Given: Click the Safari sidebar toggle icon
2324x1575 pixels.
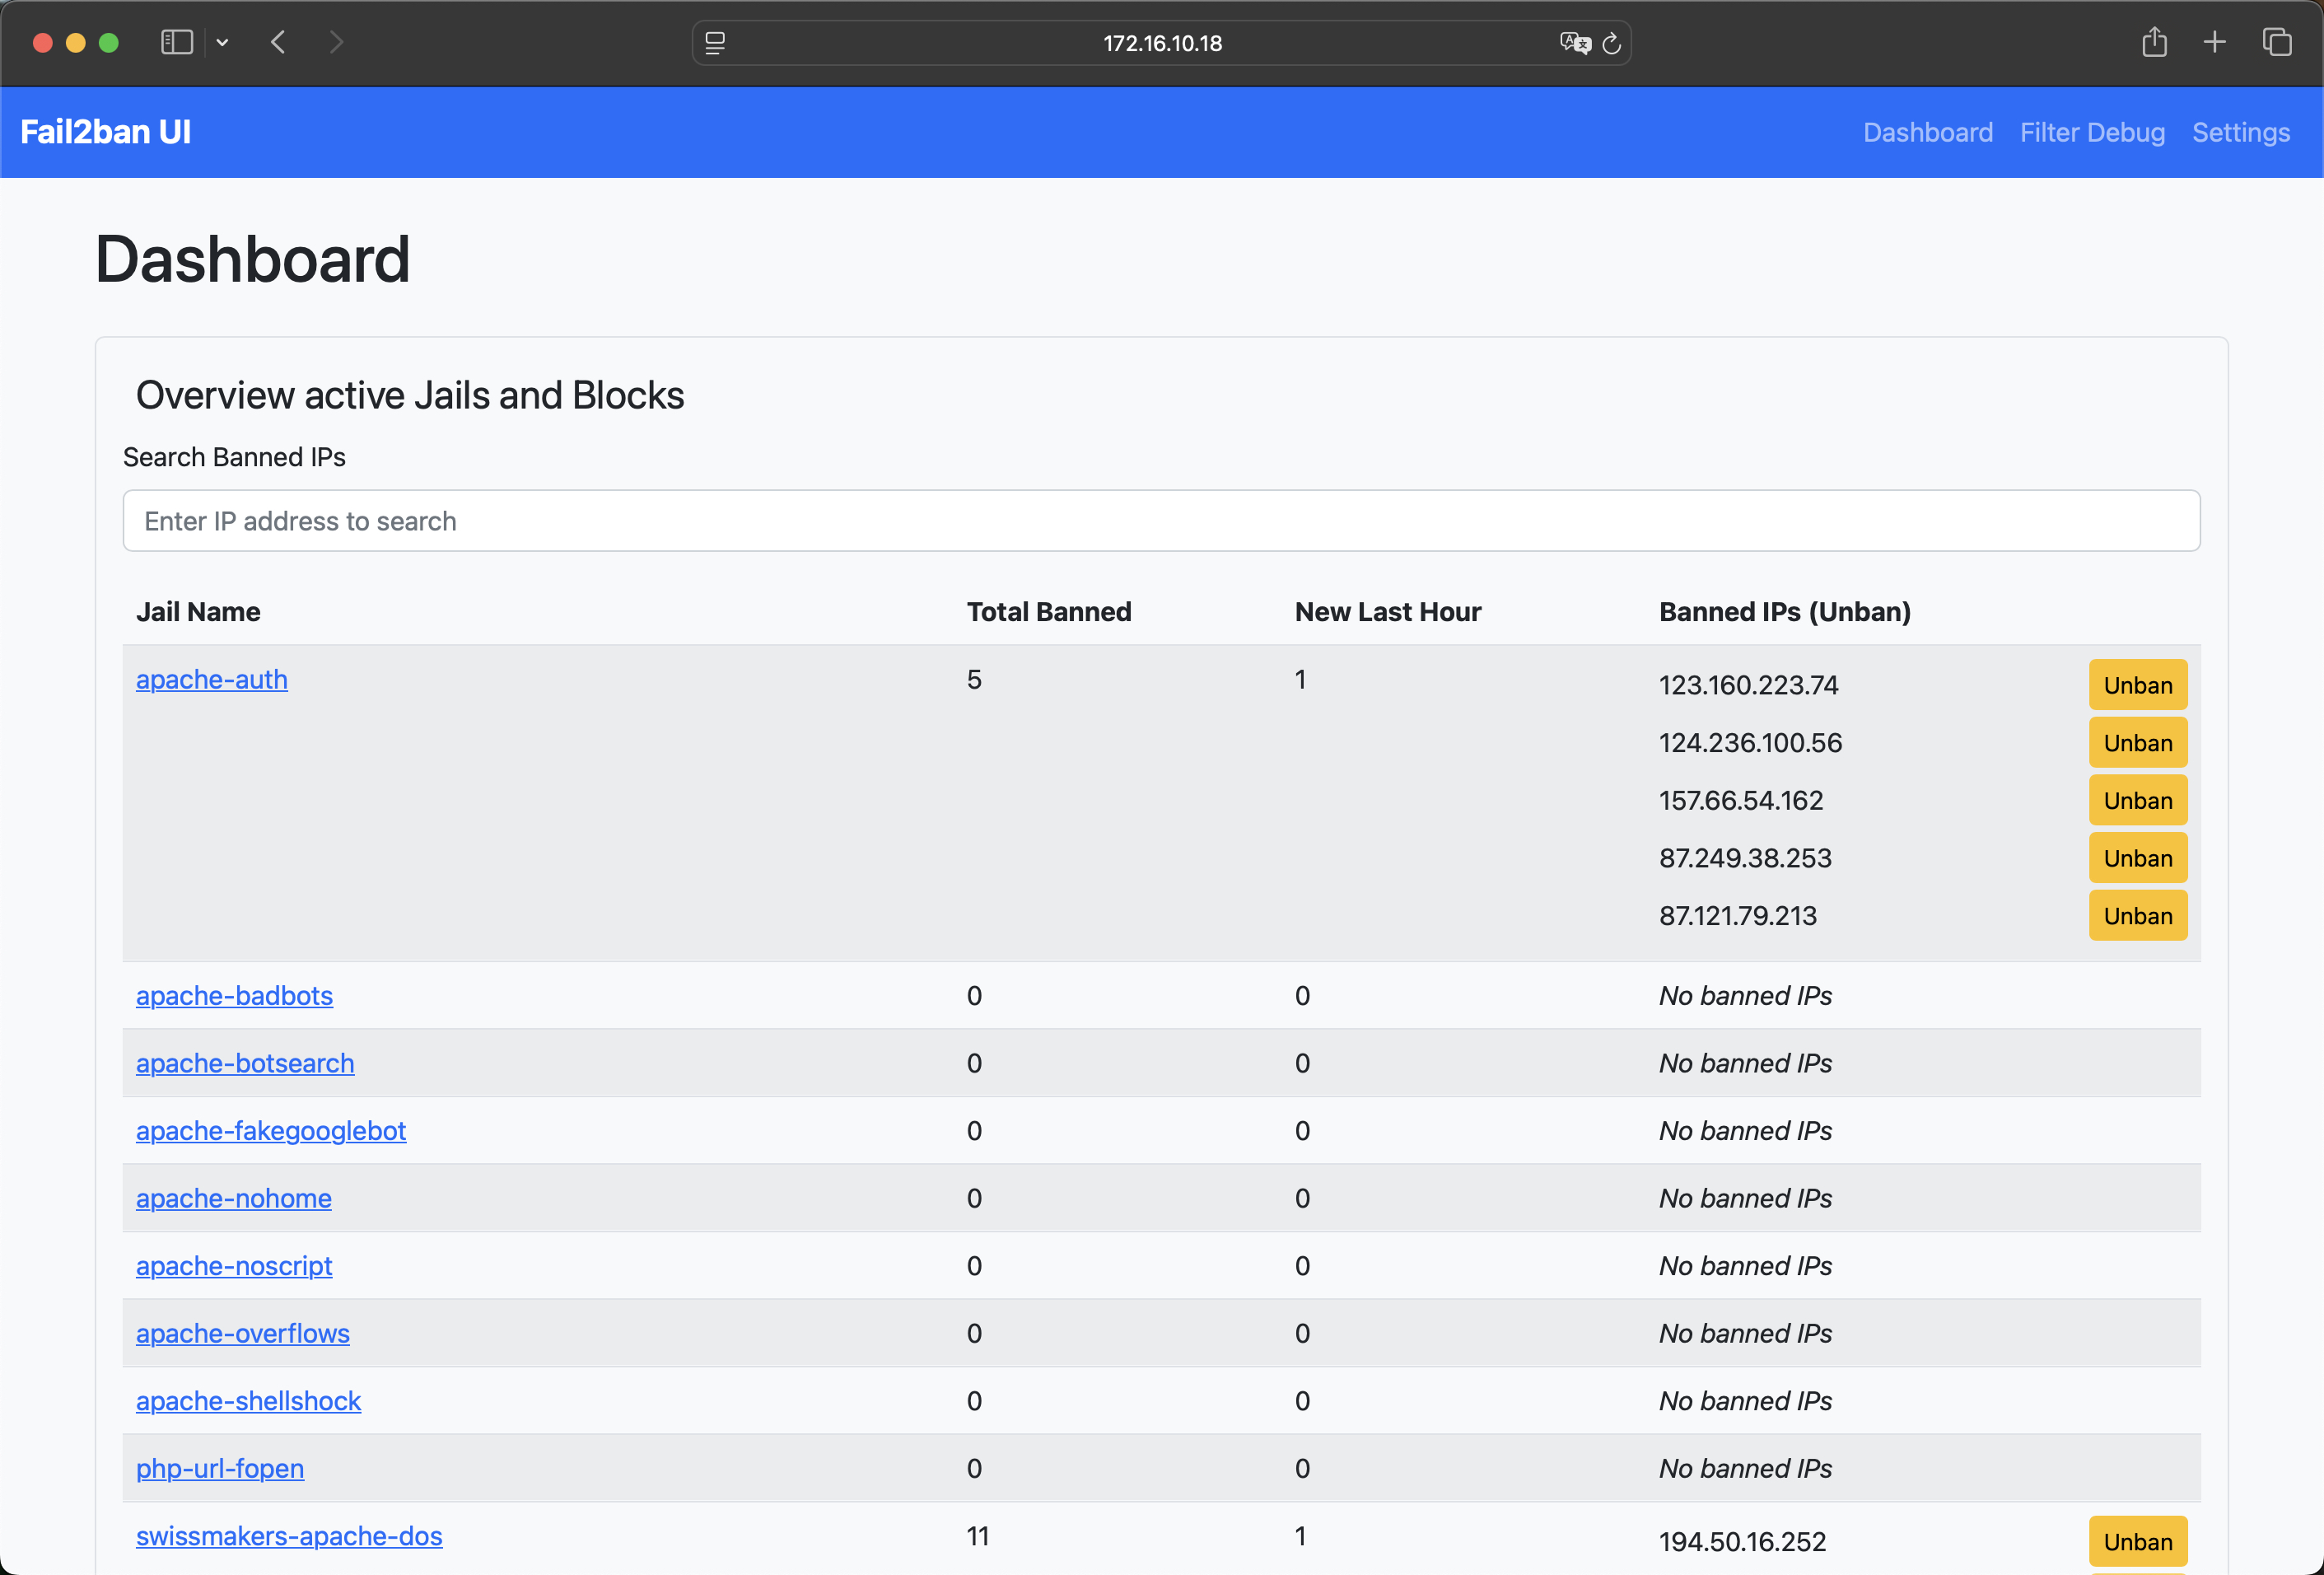Looking at the screenshot, I should [x=176, y=42].
